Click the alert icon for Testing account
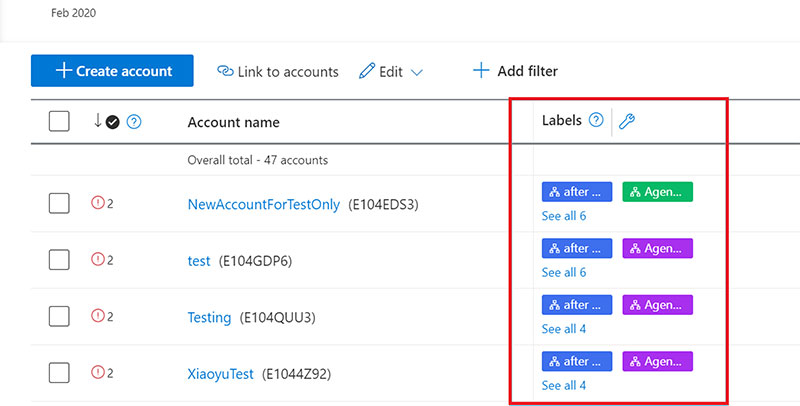The height and width of the screenshot is (406, 800). click(97, 316)
